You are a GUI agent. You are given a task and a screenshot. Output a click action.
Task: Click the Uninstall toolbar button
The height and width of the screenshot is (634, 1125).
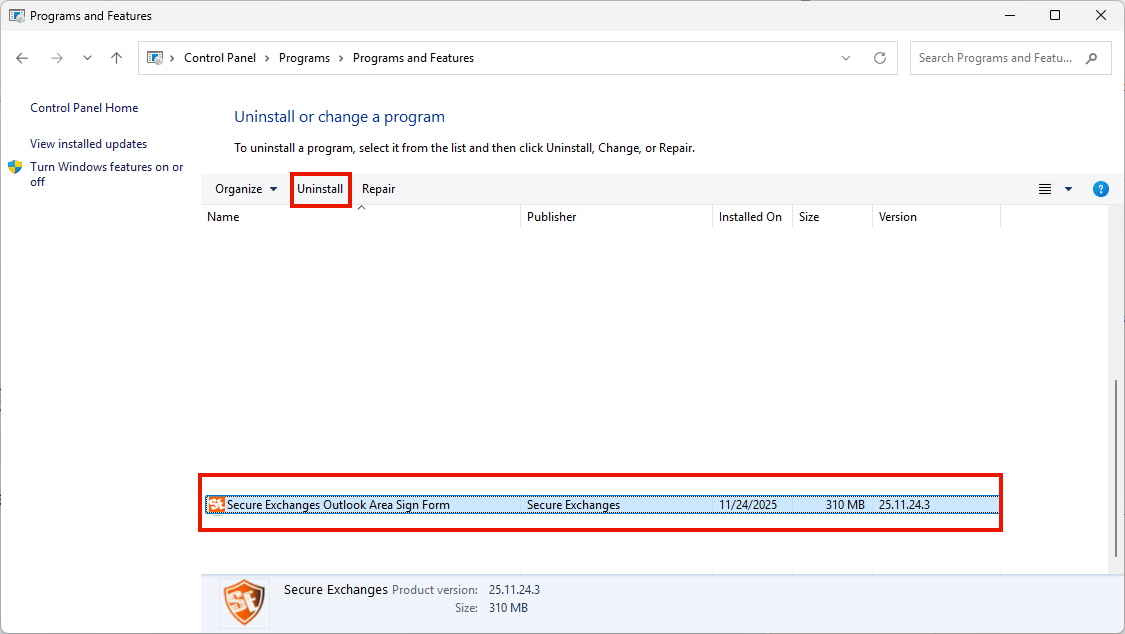pos(320,189)
